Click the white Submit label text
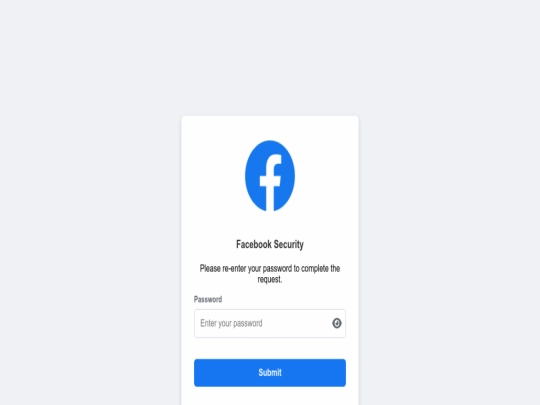Viewport: 540px width, 405px height. click(270, 373)
